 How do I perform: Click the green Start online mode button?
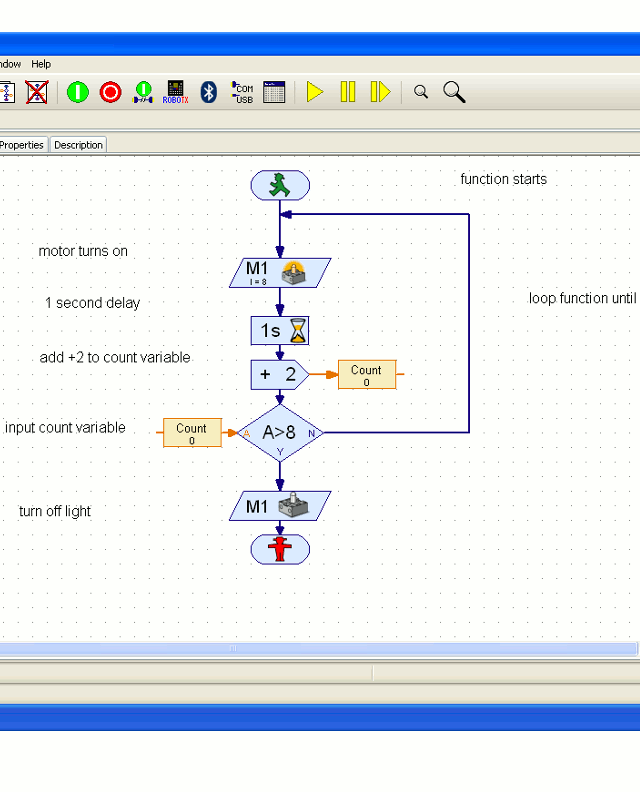click(x=78, y=92)
